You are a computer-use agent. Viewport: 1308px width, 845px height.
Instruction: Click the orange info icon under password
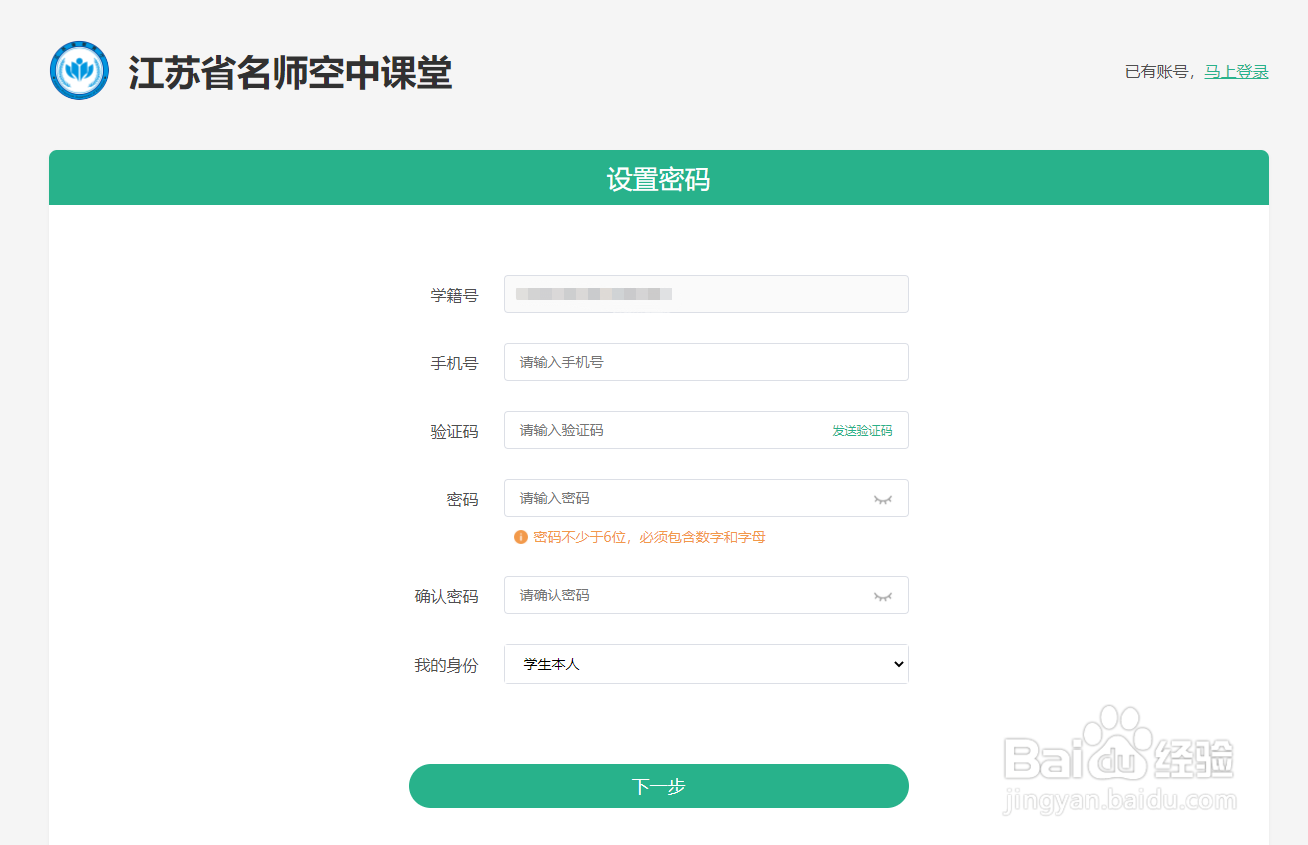click(x=520, y=537)
